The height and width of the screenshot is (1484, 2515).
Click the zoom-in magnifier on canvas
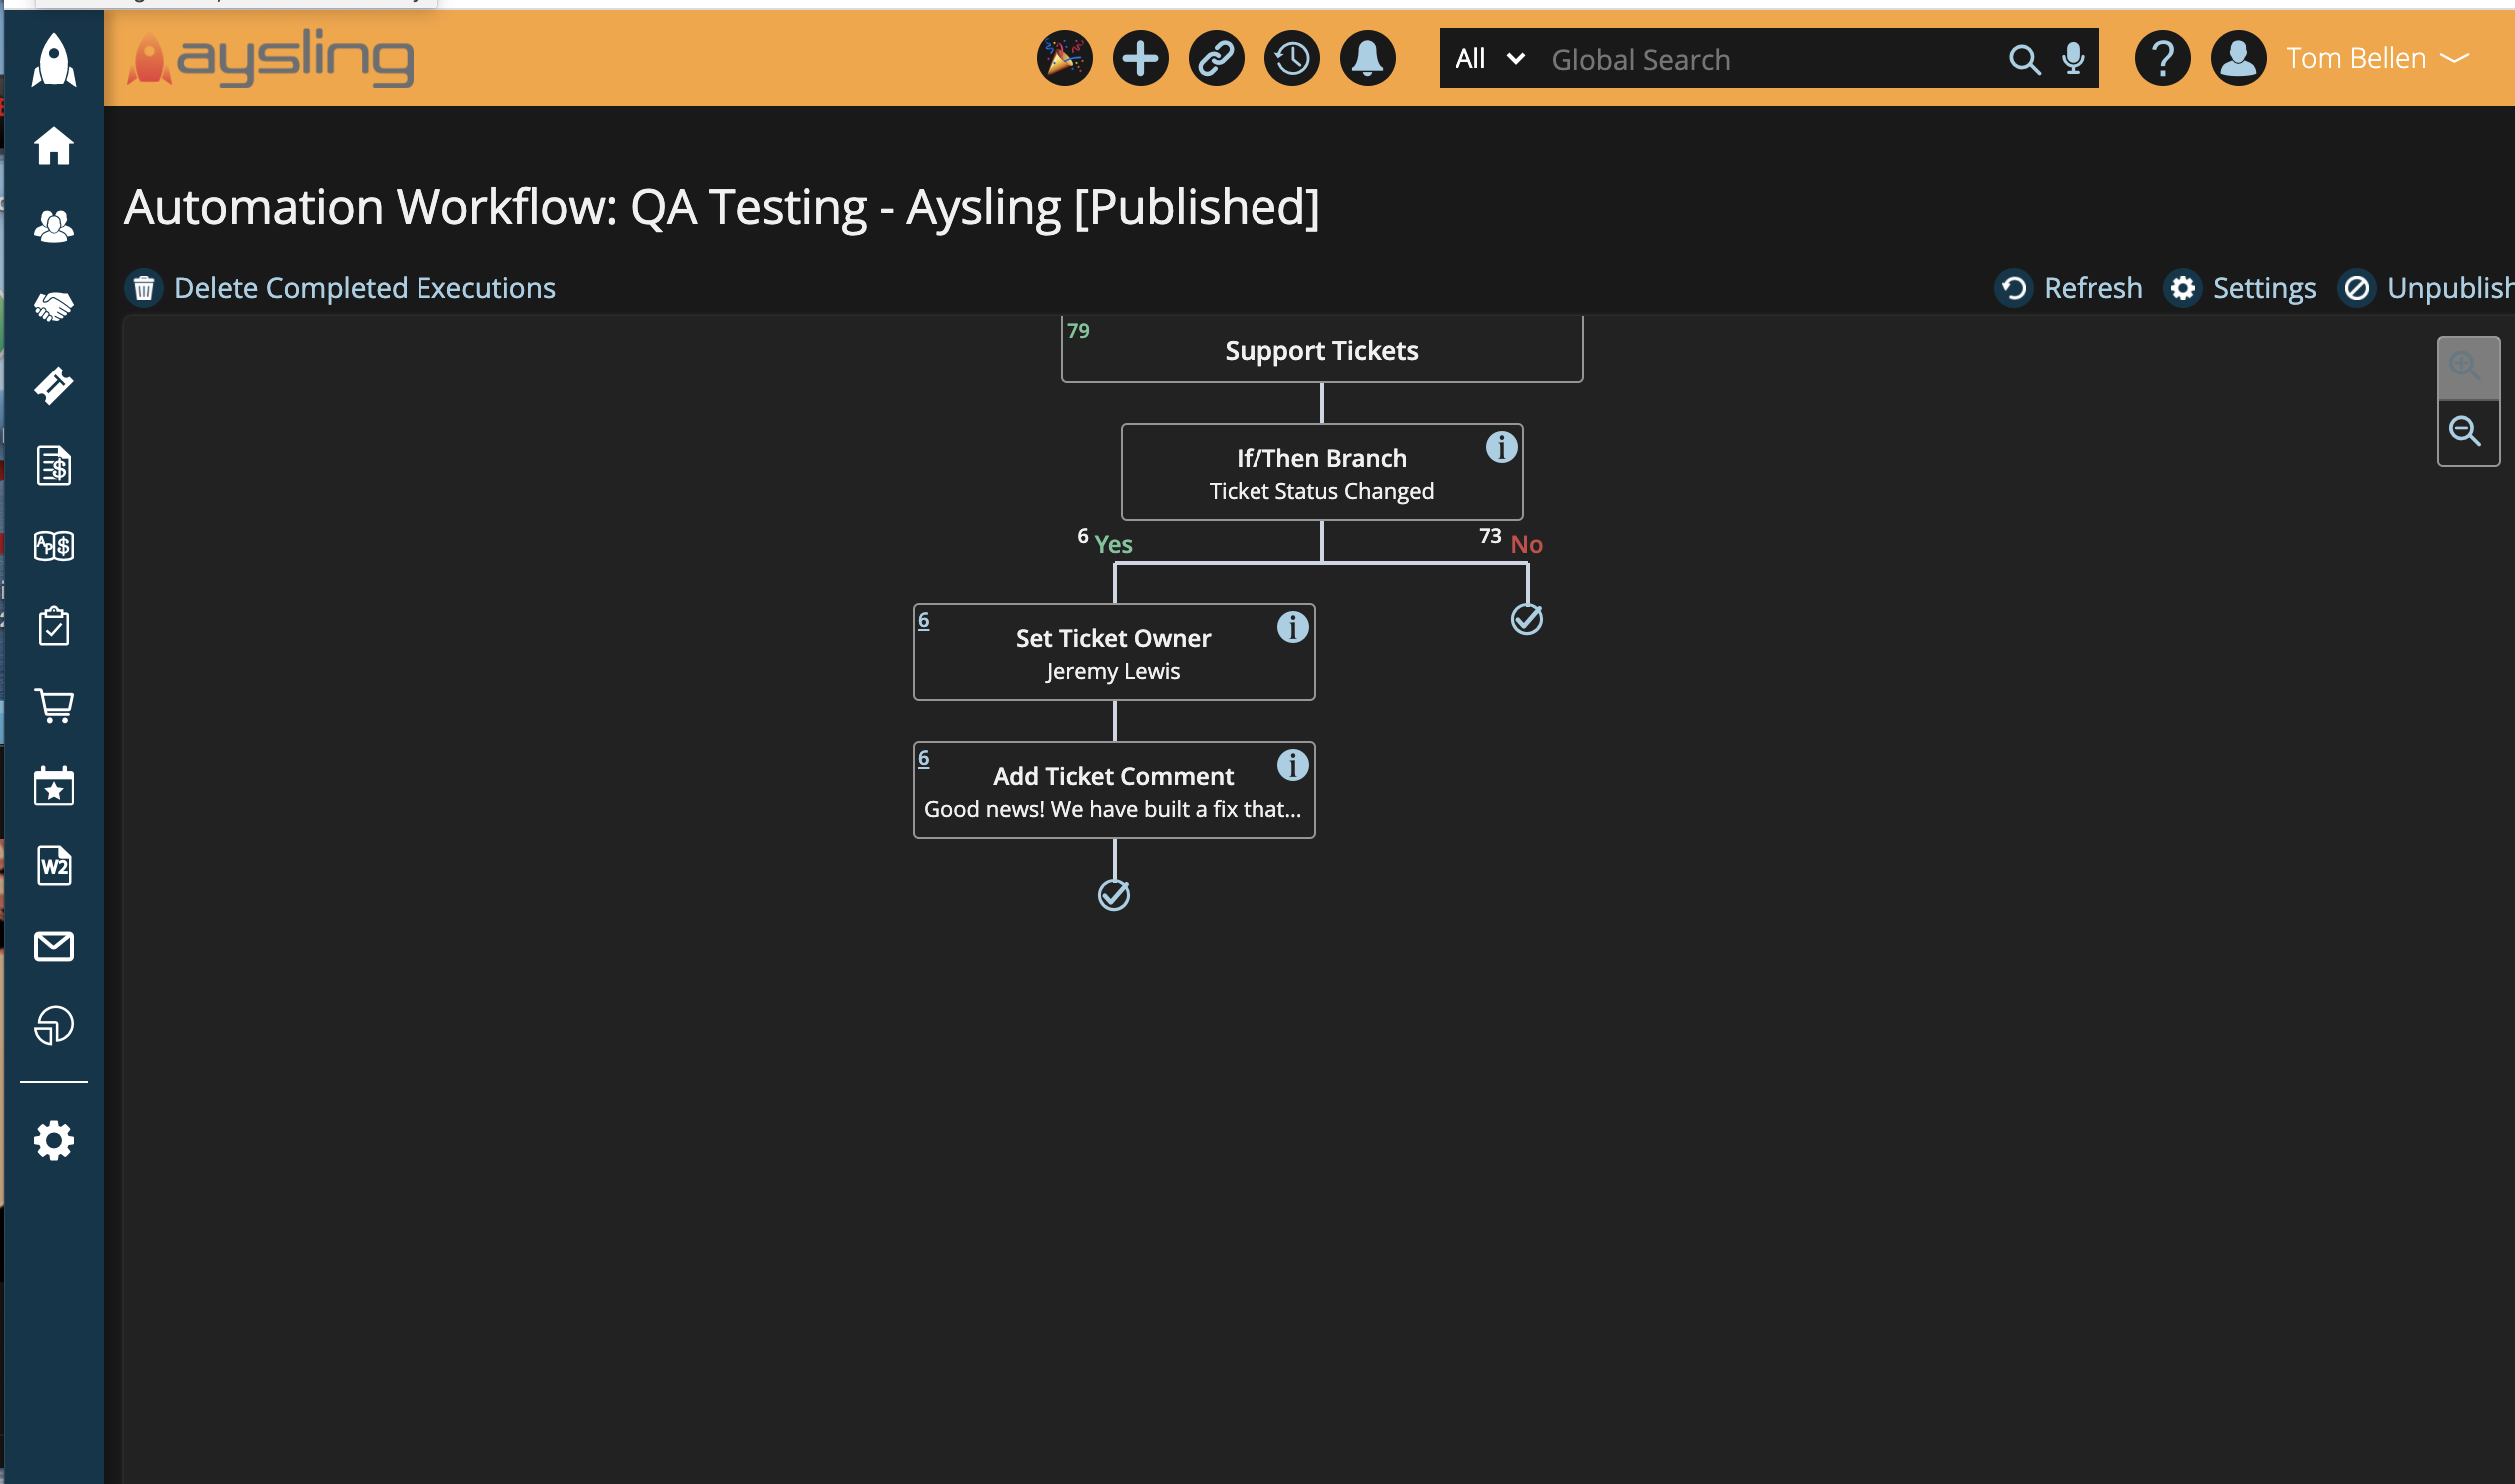[x=2468, y=368]
